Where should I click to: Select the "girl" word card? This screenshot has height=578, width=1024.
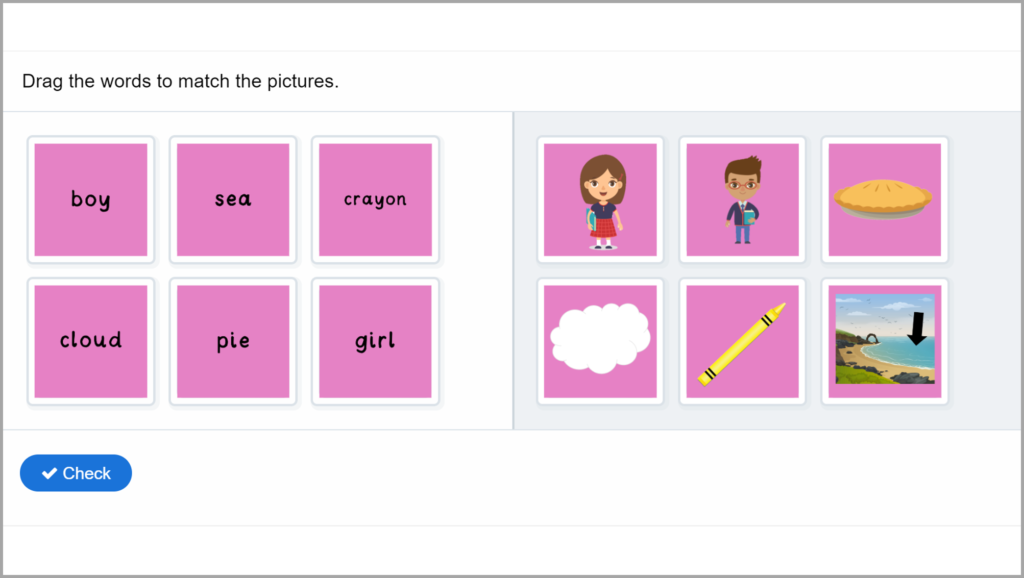375,341
